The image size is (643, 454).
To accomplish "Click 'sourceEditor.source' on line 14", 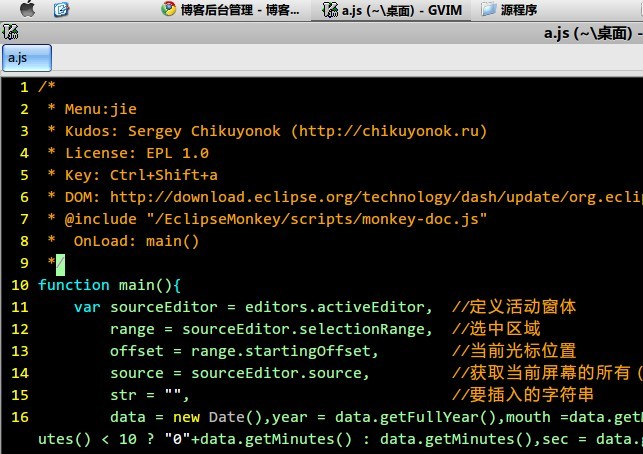I will click(x=276, y=373).
